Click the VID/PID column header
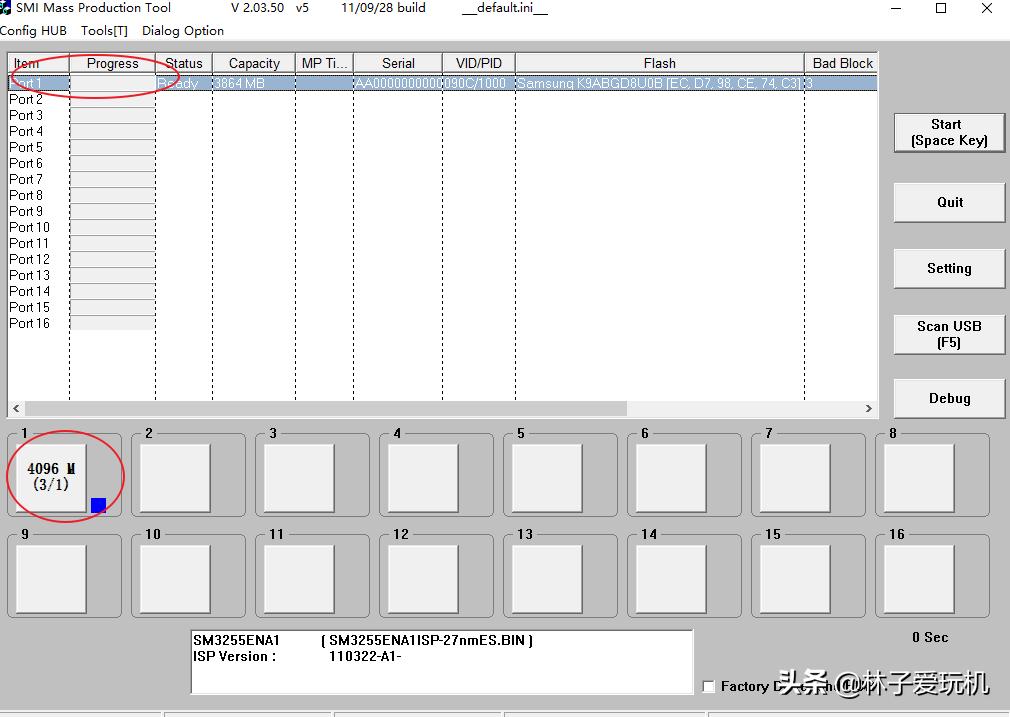1010x717 pixels. (x=479, y=63)
